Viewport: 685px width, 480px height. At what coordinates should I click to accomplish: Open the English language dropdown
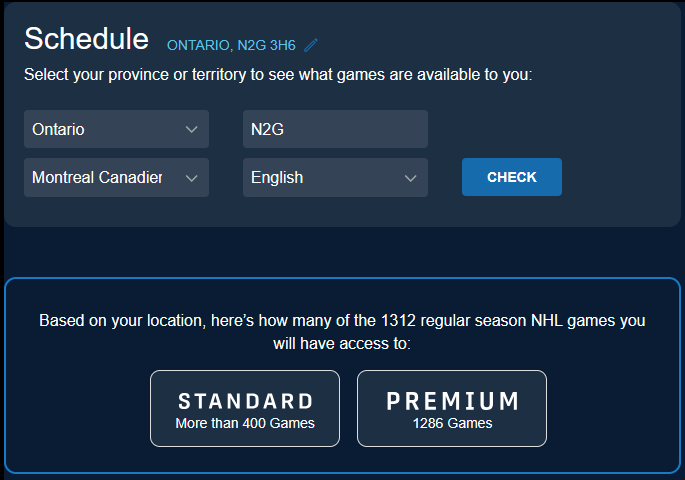point(335,177)
